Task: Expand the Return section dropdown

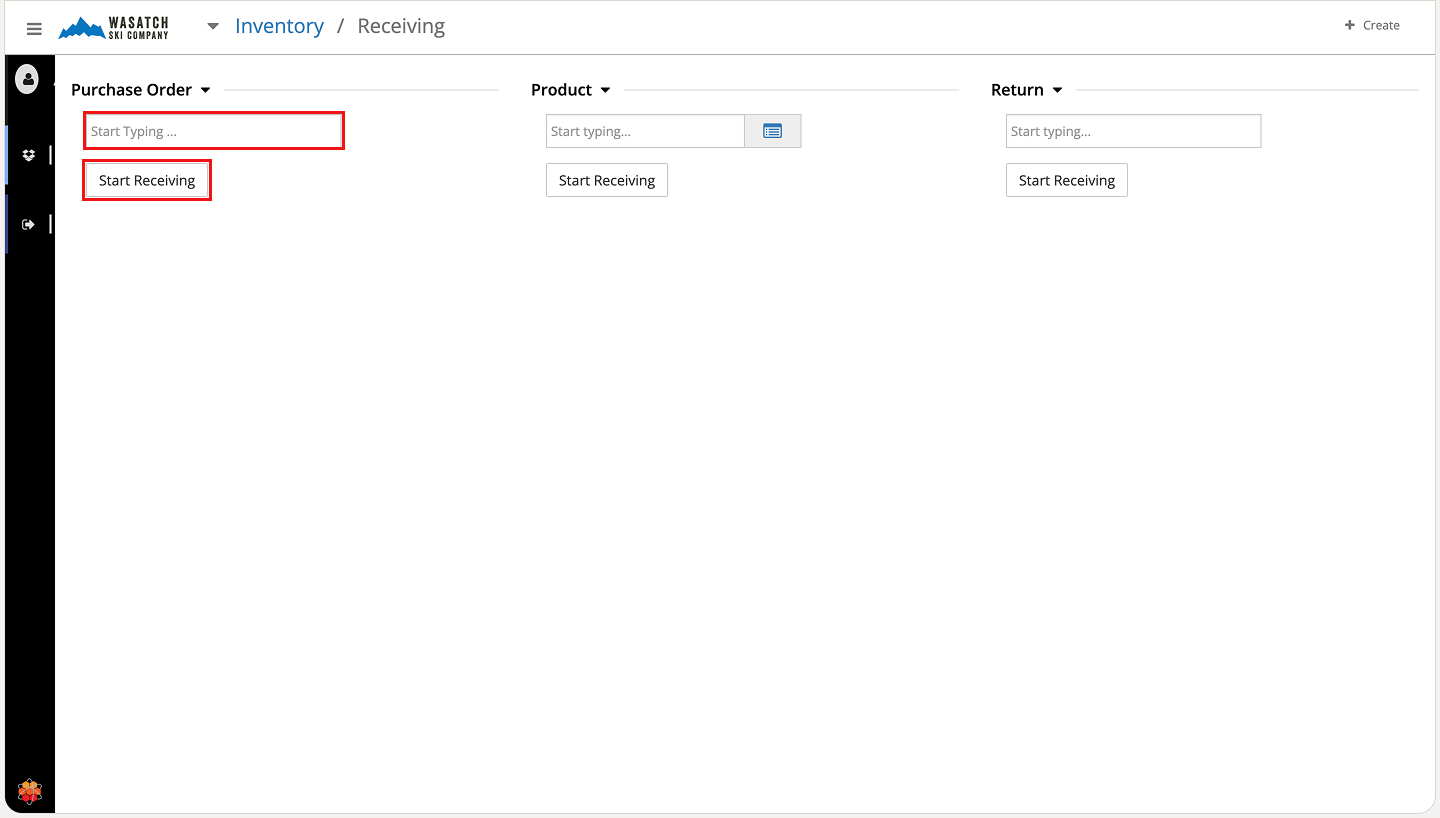Action: coord(1057,90)
